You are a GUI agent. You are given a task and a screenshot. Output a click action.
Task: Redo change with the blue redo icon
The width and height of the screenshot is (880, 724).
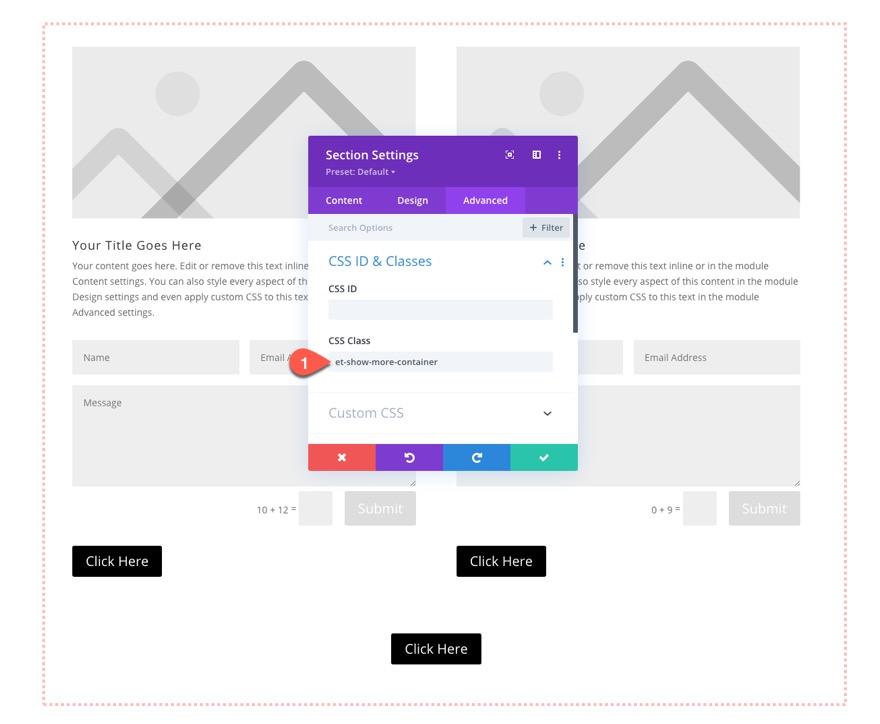478,457
